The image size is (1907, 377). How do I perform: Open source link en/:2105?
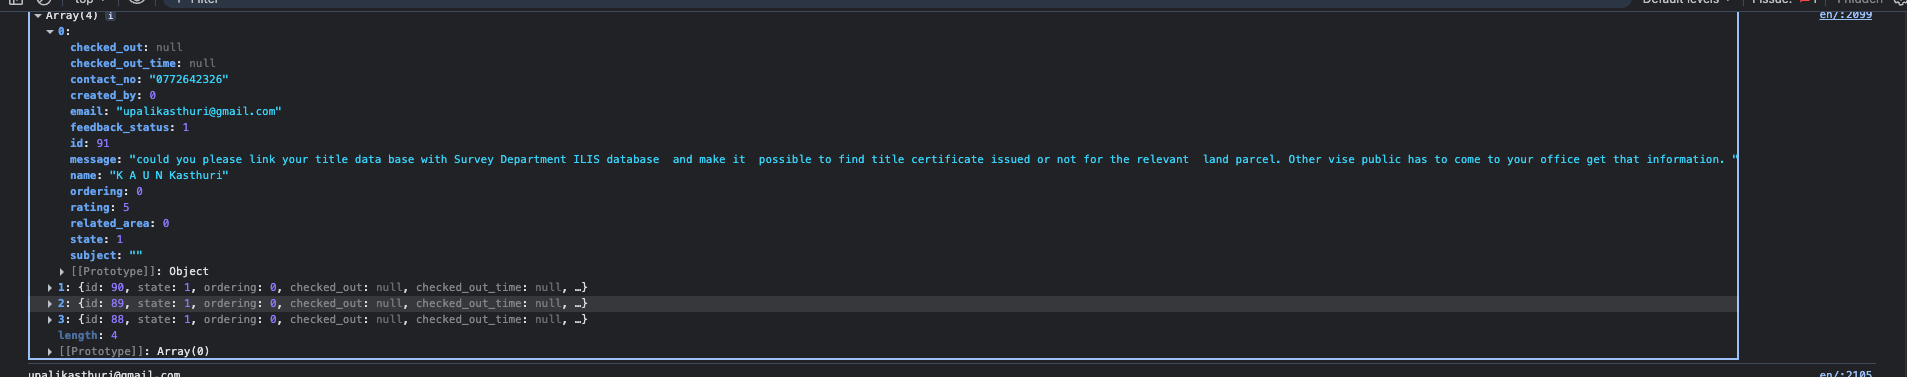1846,374
